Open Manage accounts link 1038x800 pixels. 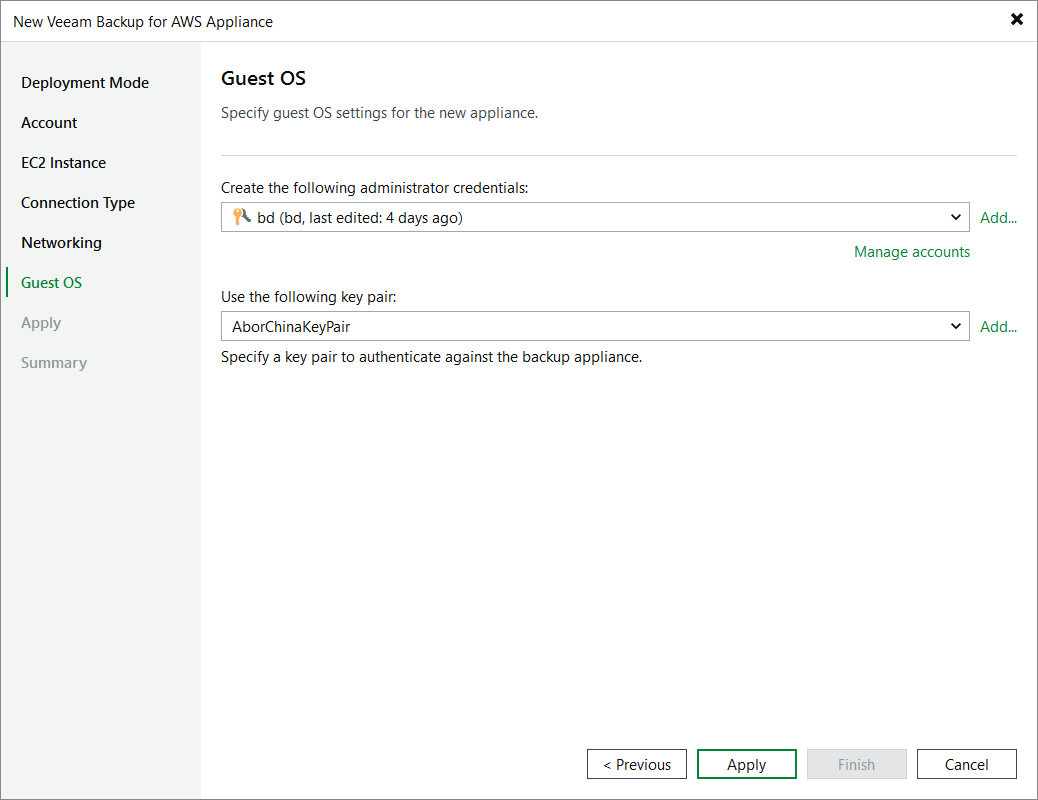[x=912, y=252]
